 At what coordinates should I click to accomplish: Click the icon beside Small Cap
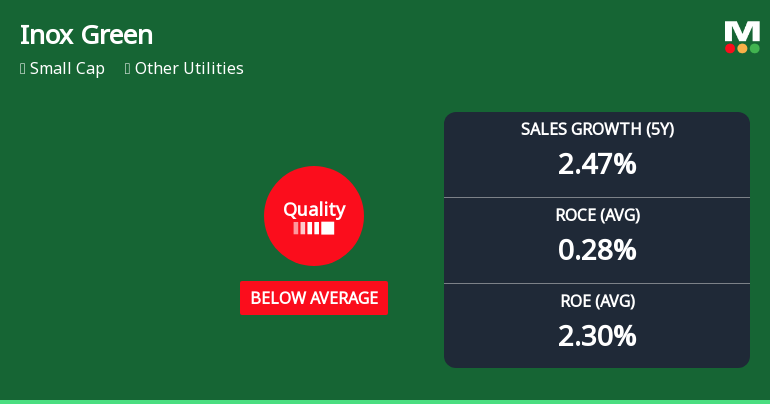pyautogui.click(x=23, y=69)
